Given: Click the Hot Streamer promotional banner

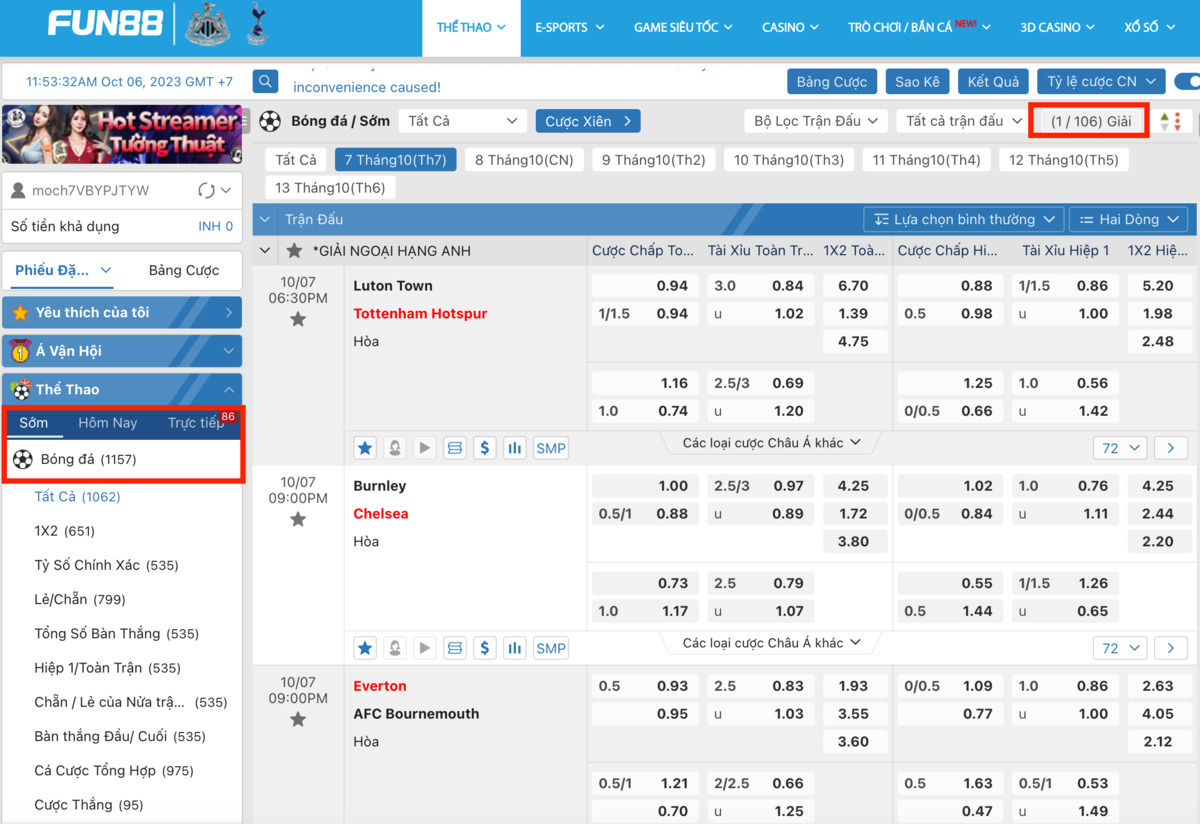Looking at the screenshot, I should pyautogui.click(x=122, y=134).
